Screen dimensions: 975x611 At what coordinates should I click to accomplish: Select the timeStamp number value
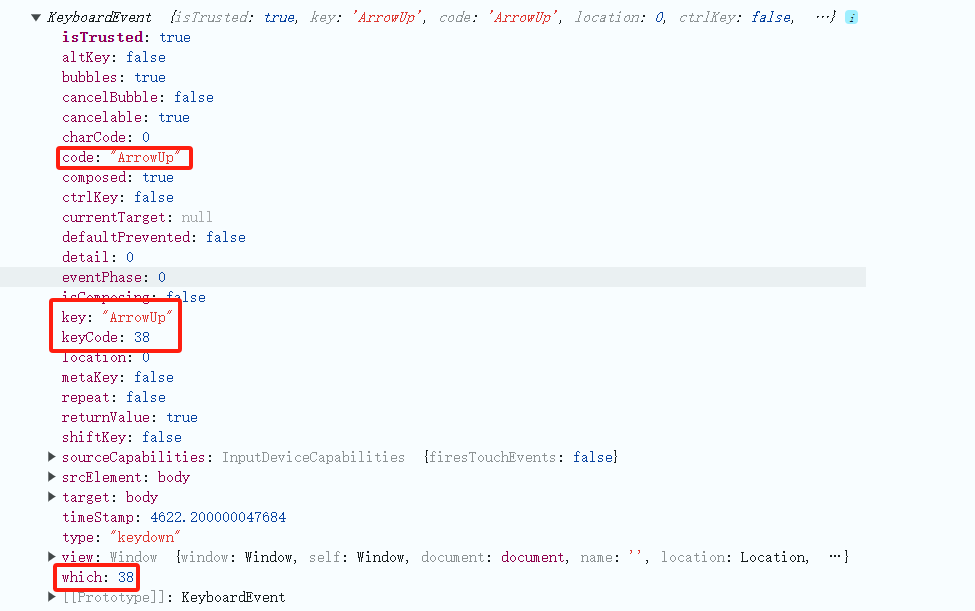pyautogui.click(x=217, y=517)
